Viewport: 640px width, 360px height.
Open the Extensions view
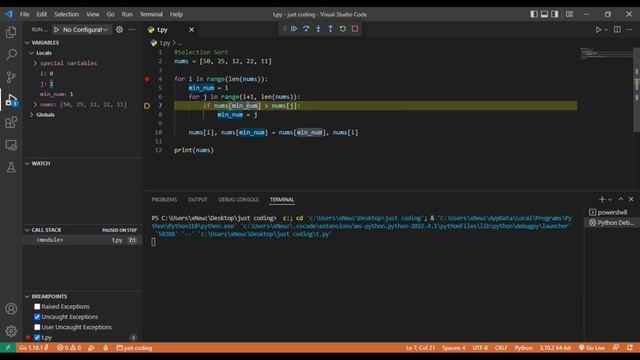pyautogui.click(x=11, y=122)
